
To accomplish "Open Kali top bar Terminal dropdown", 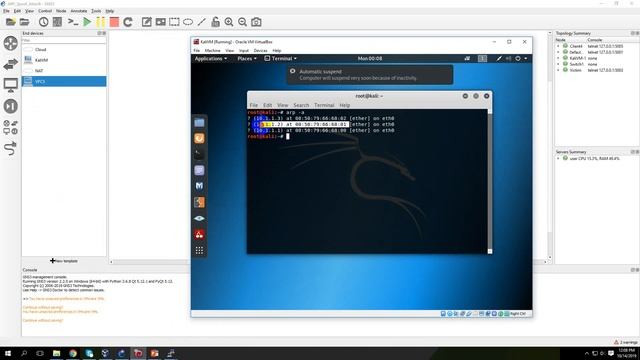I will [x=280, y=58].
